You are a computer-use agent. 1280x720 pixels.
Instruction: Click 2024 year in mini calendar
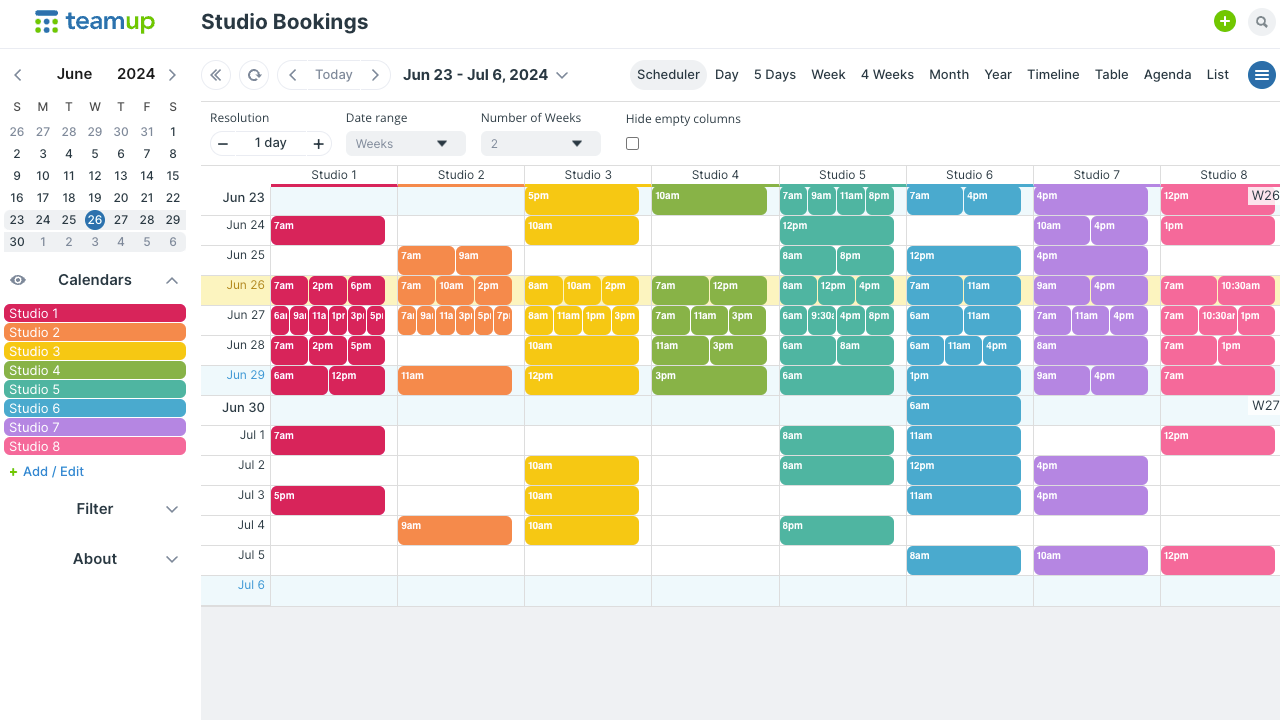(x=136, y=74)
